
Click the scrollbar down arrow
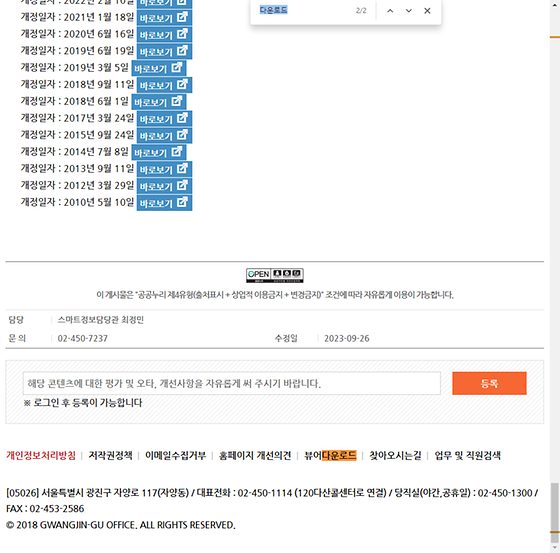click(x=555, y=548)
